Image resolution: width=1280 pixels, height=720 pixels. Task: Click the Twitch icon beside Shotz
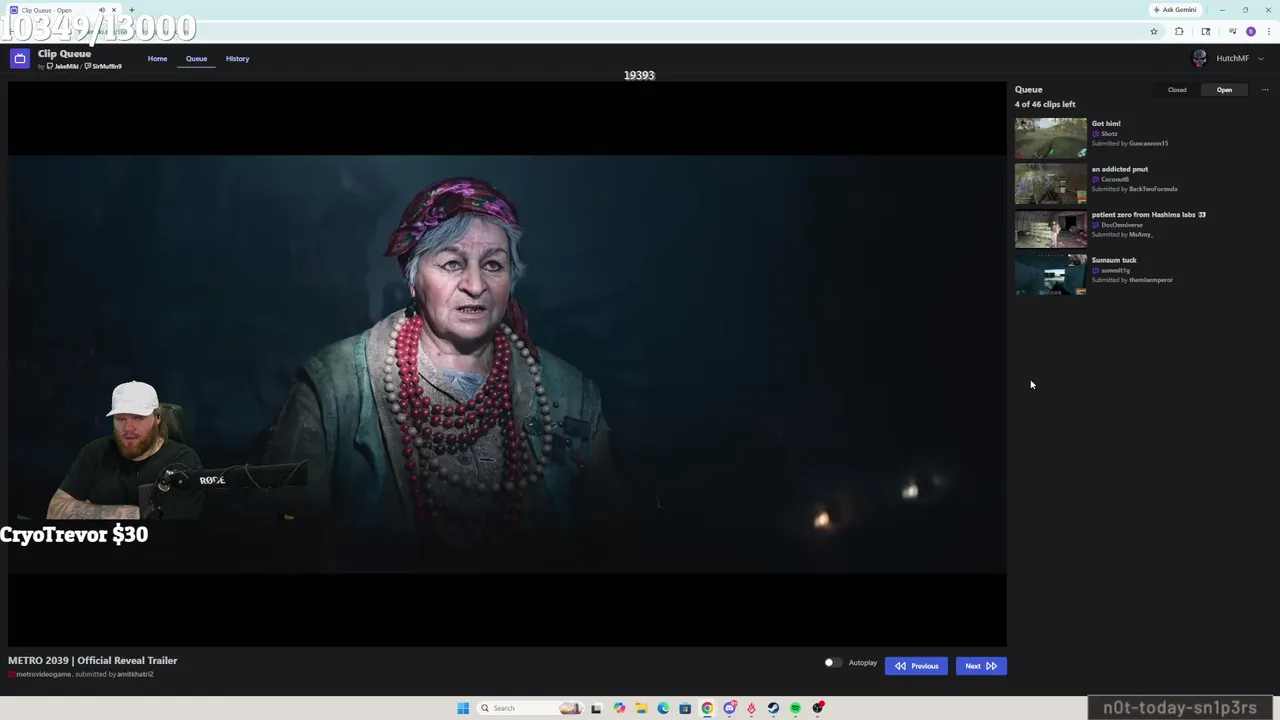point(1095,134)
